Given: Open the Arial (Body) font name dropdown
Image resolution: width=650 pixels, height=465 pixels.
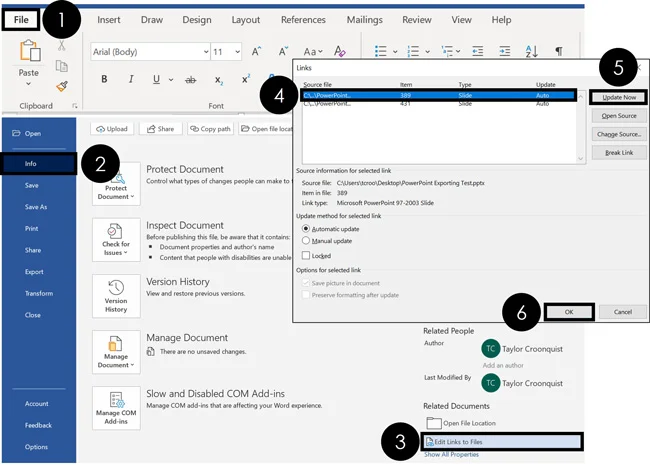Looking at the screenshot, I should tap(206, 52).
